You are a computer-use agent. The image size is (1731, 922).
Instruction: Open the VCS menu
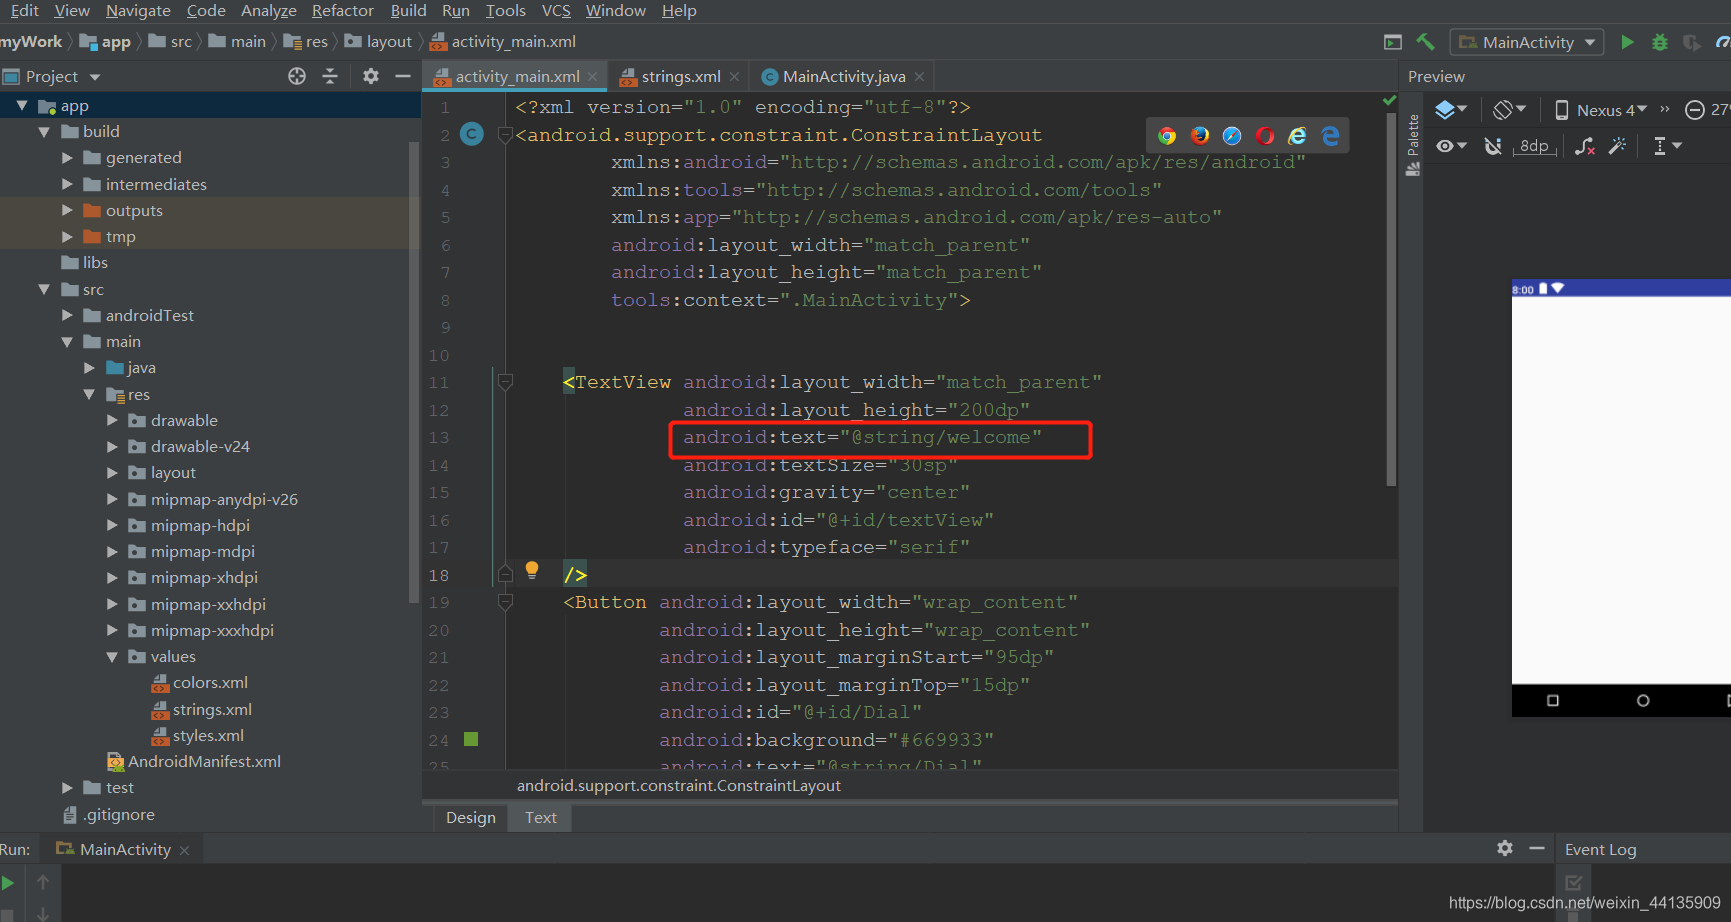[x=556, y=11]
